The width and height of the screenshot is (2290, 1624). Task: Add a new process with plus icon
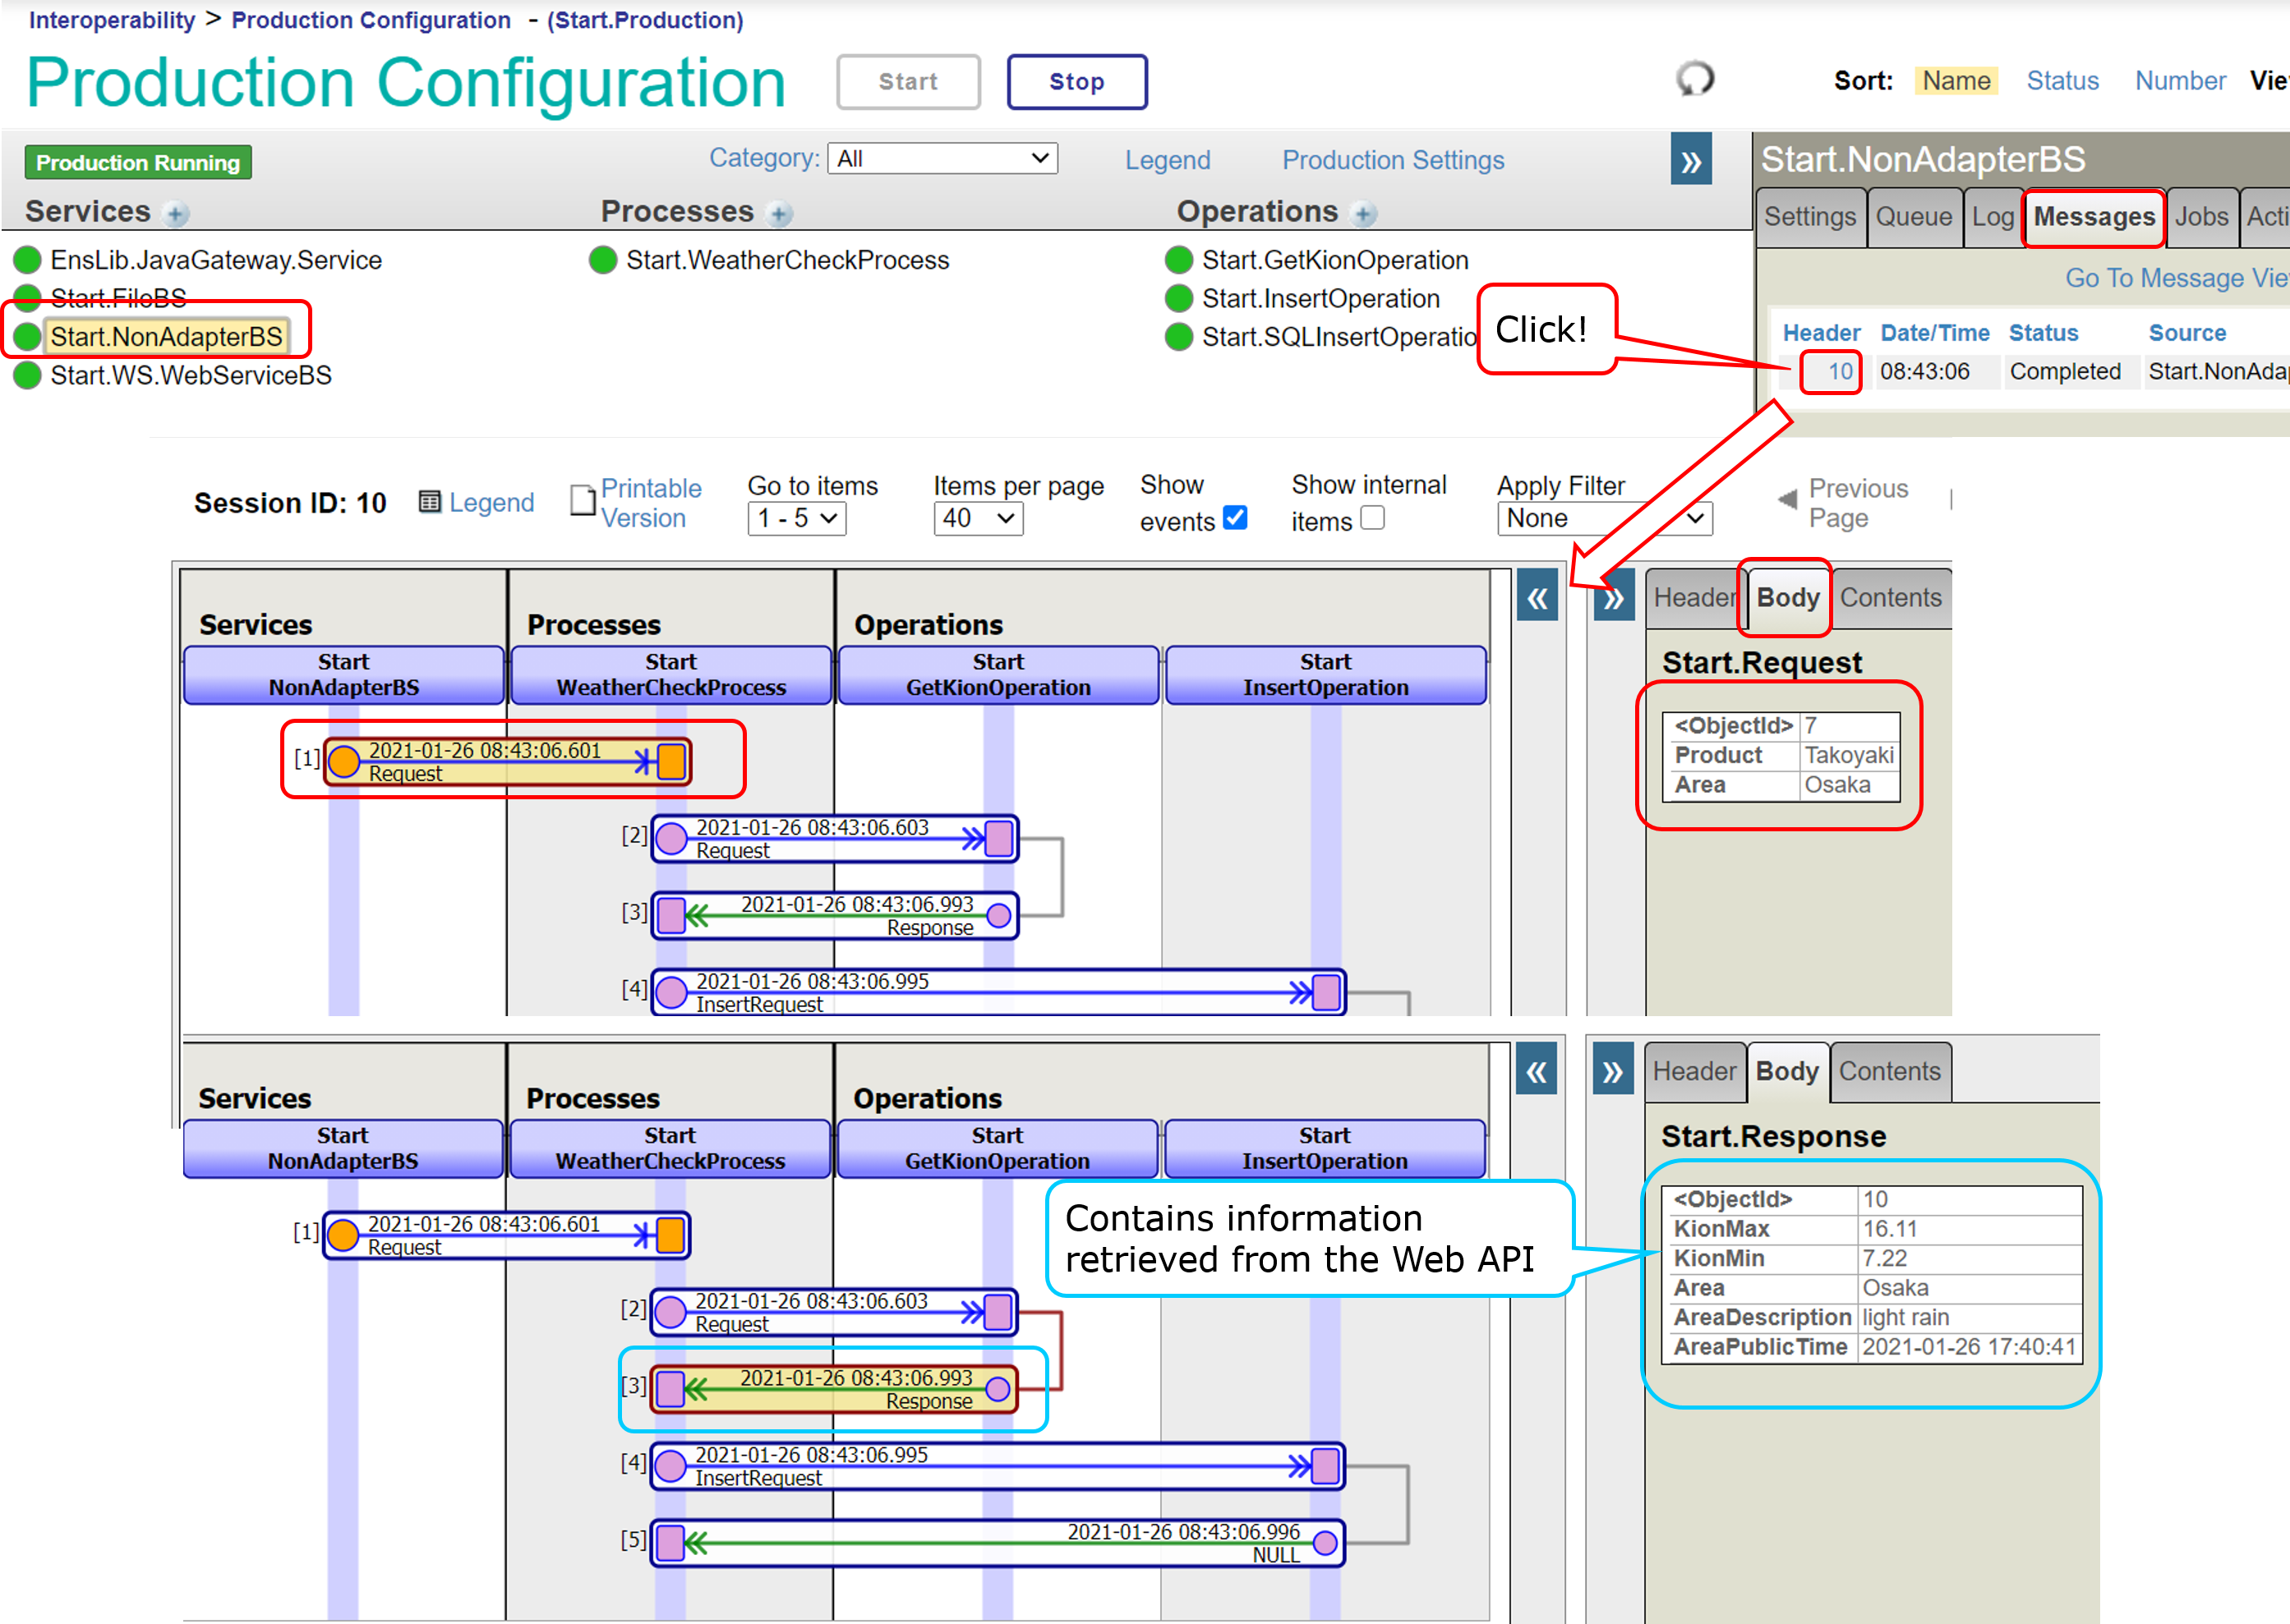[779, 213]
